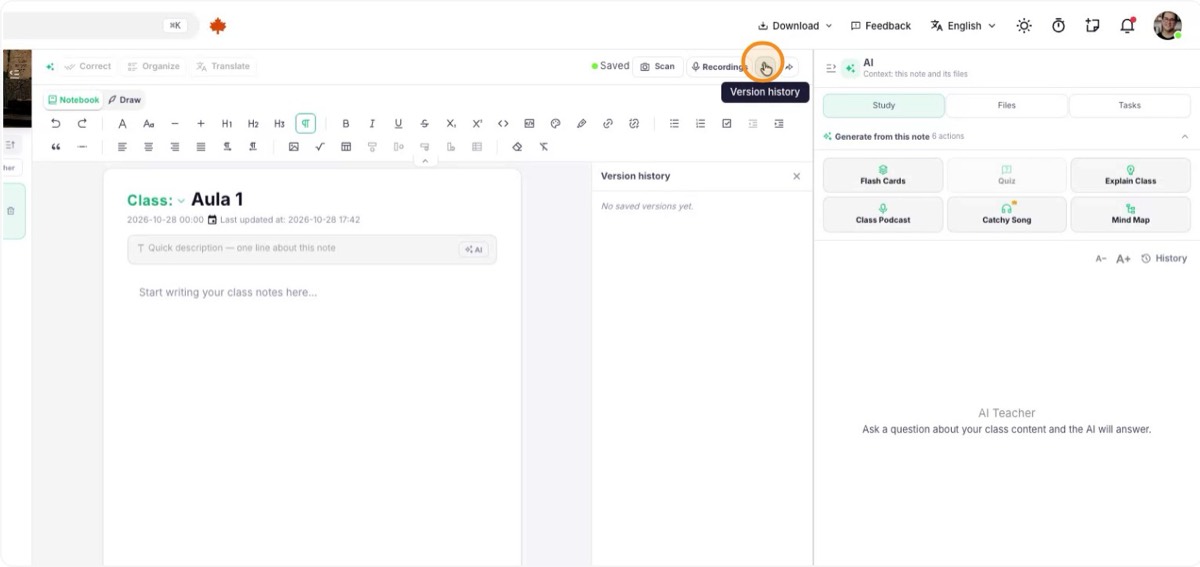Click the Scan button
Screen dimensions: 1200x567
658,67
